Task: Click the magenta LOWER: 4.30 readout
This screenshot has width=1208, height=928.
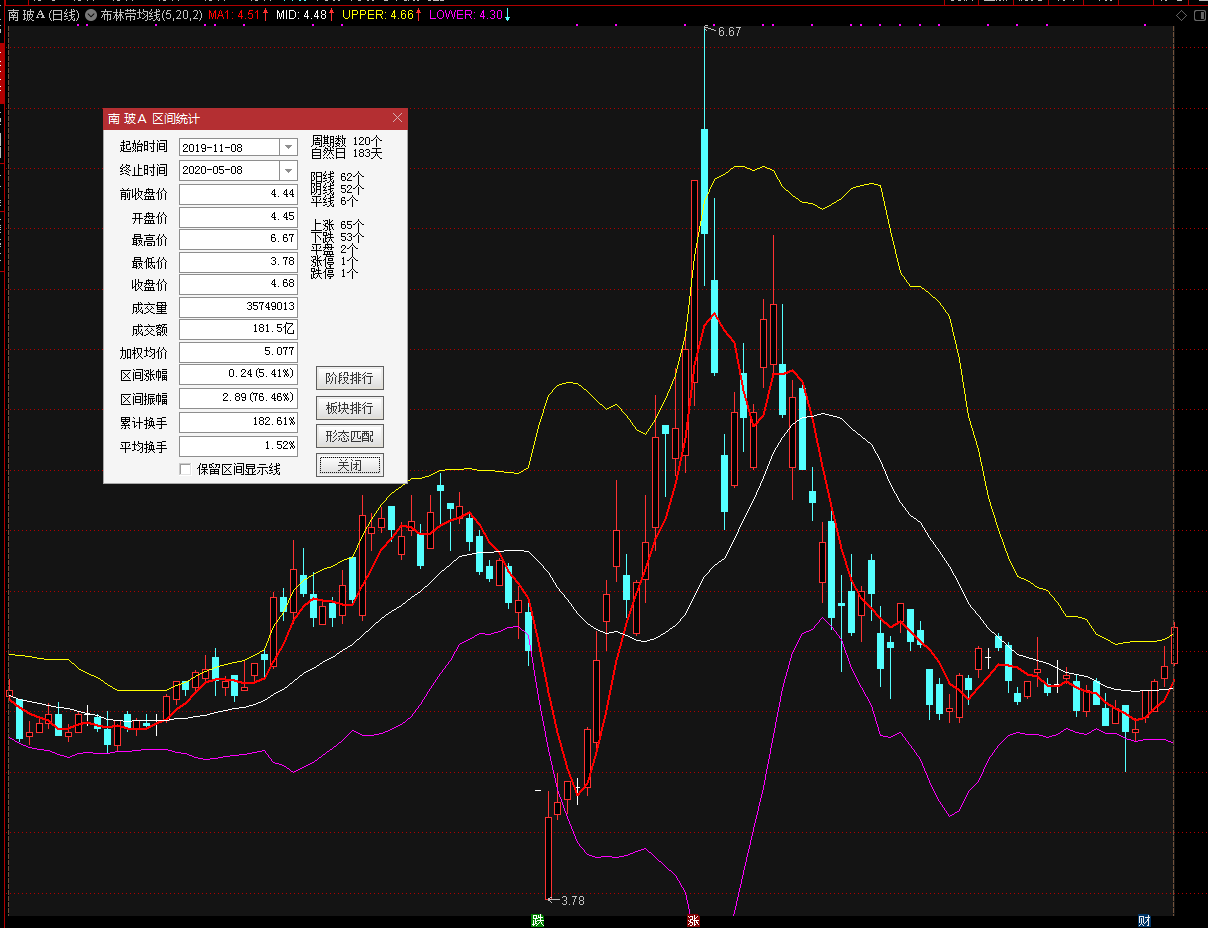Action: pos(470,15)
